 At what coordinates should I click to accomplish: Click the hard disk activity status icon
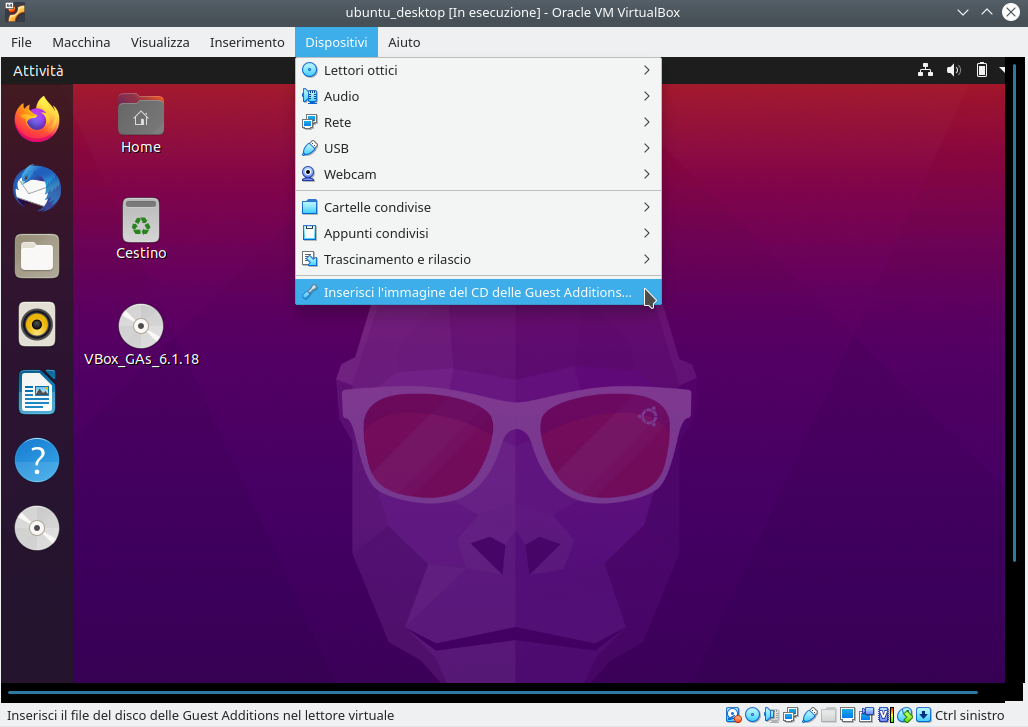733,715
